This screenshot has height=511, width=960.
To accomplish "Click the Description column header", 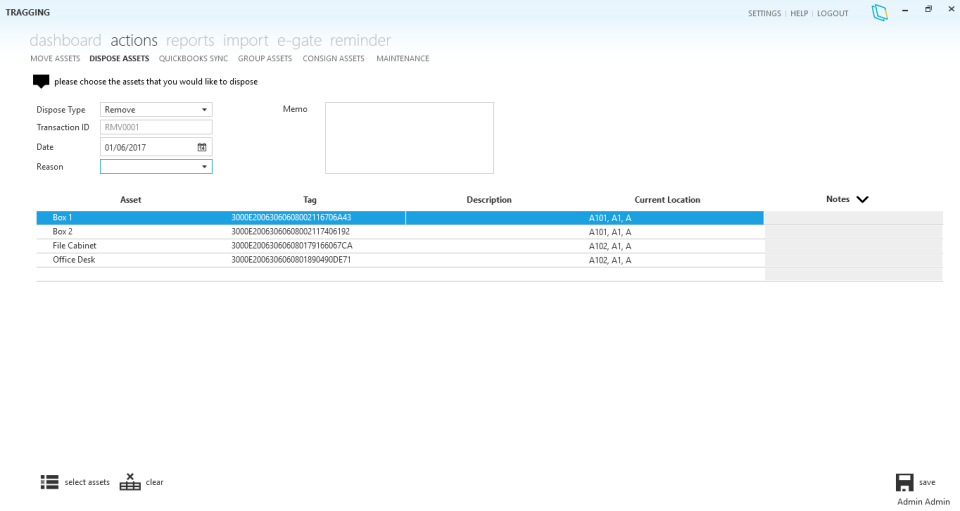I will point(489,200).
